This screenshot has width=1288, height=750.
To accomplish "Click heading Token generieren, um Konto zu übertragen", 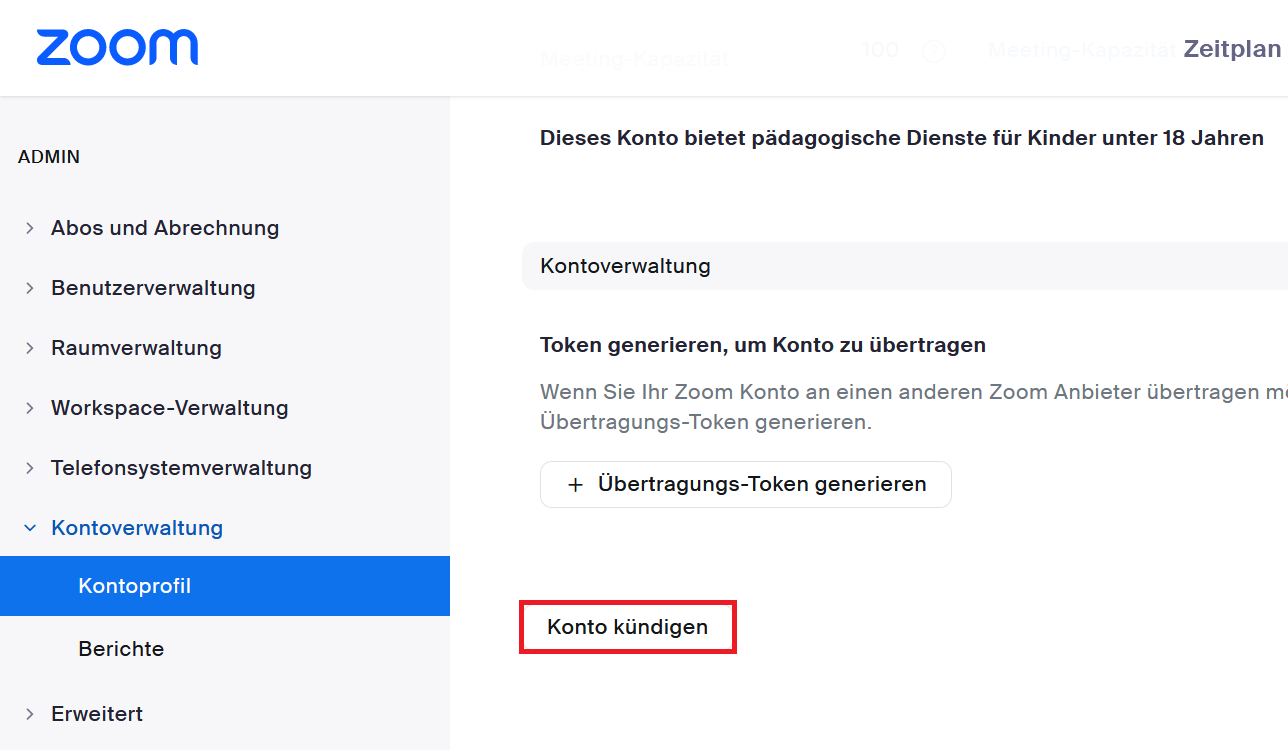I will (763, 345).
